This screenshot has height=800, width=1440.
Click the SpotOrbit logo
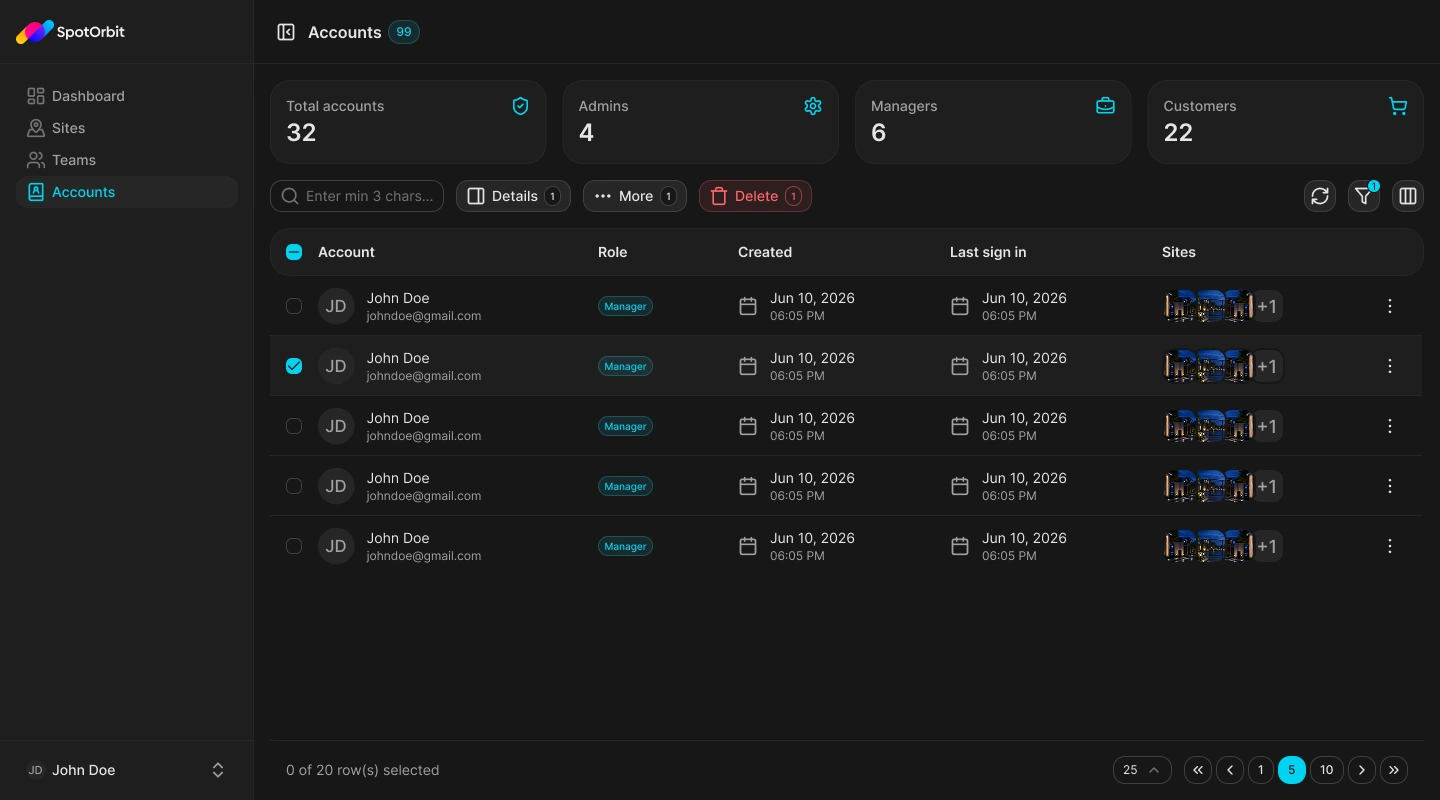tap(70, 32)
